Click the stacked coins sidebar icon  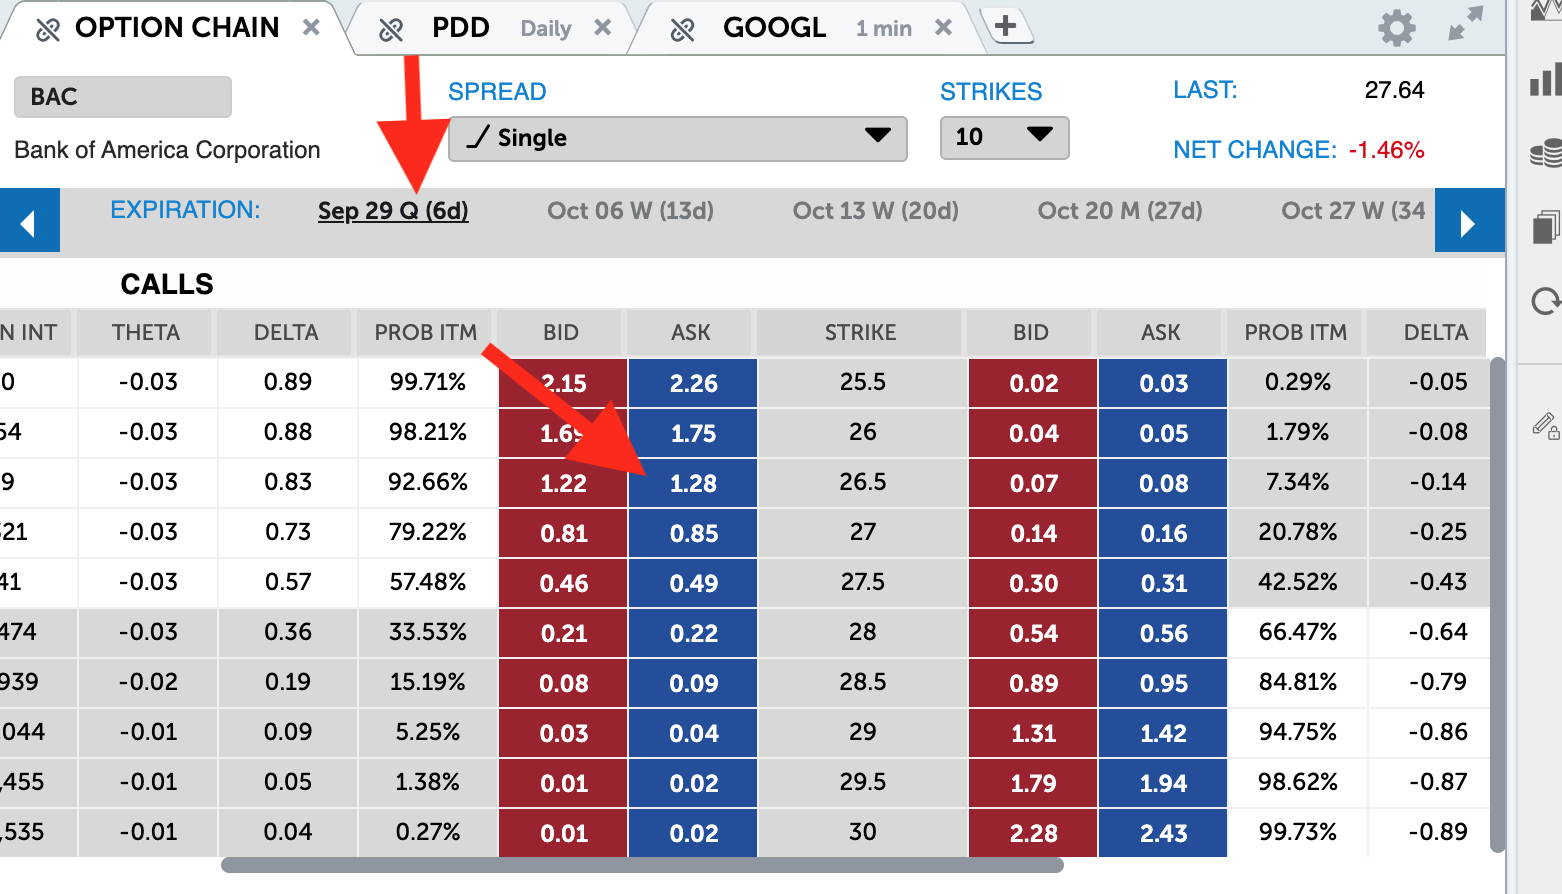(x=1546, y=153)
